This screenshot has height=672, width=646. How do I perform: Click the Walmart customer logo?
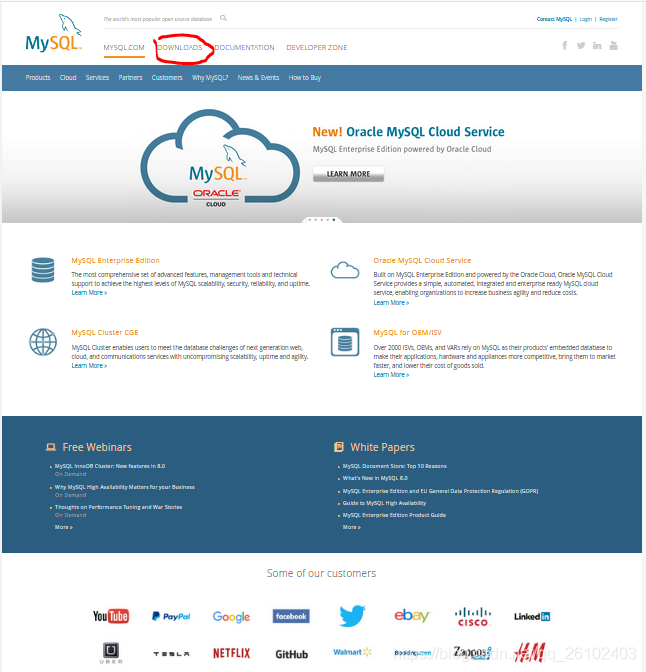point(352,652)
